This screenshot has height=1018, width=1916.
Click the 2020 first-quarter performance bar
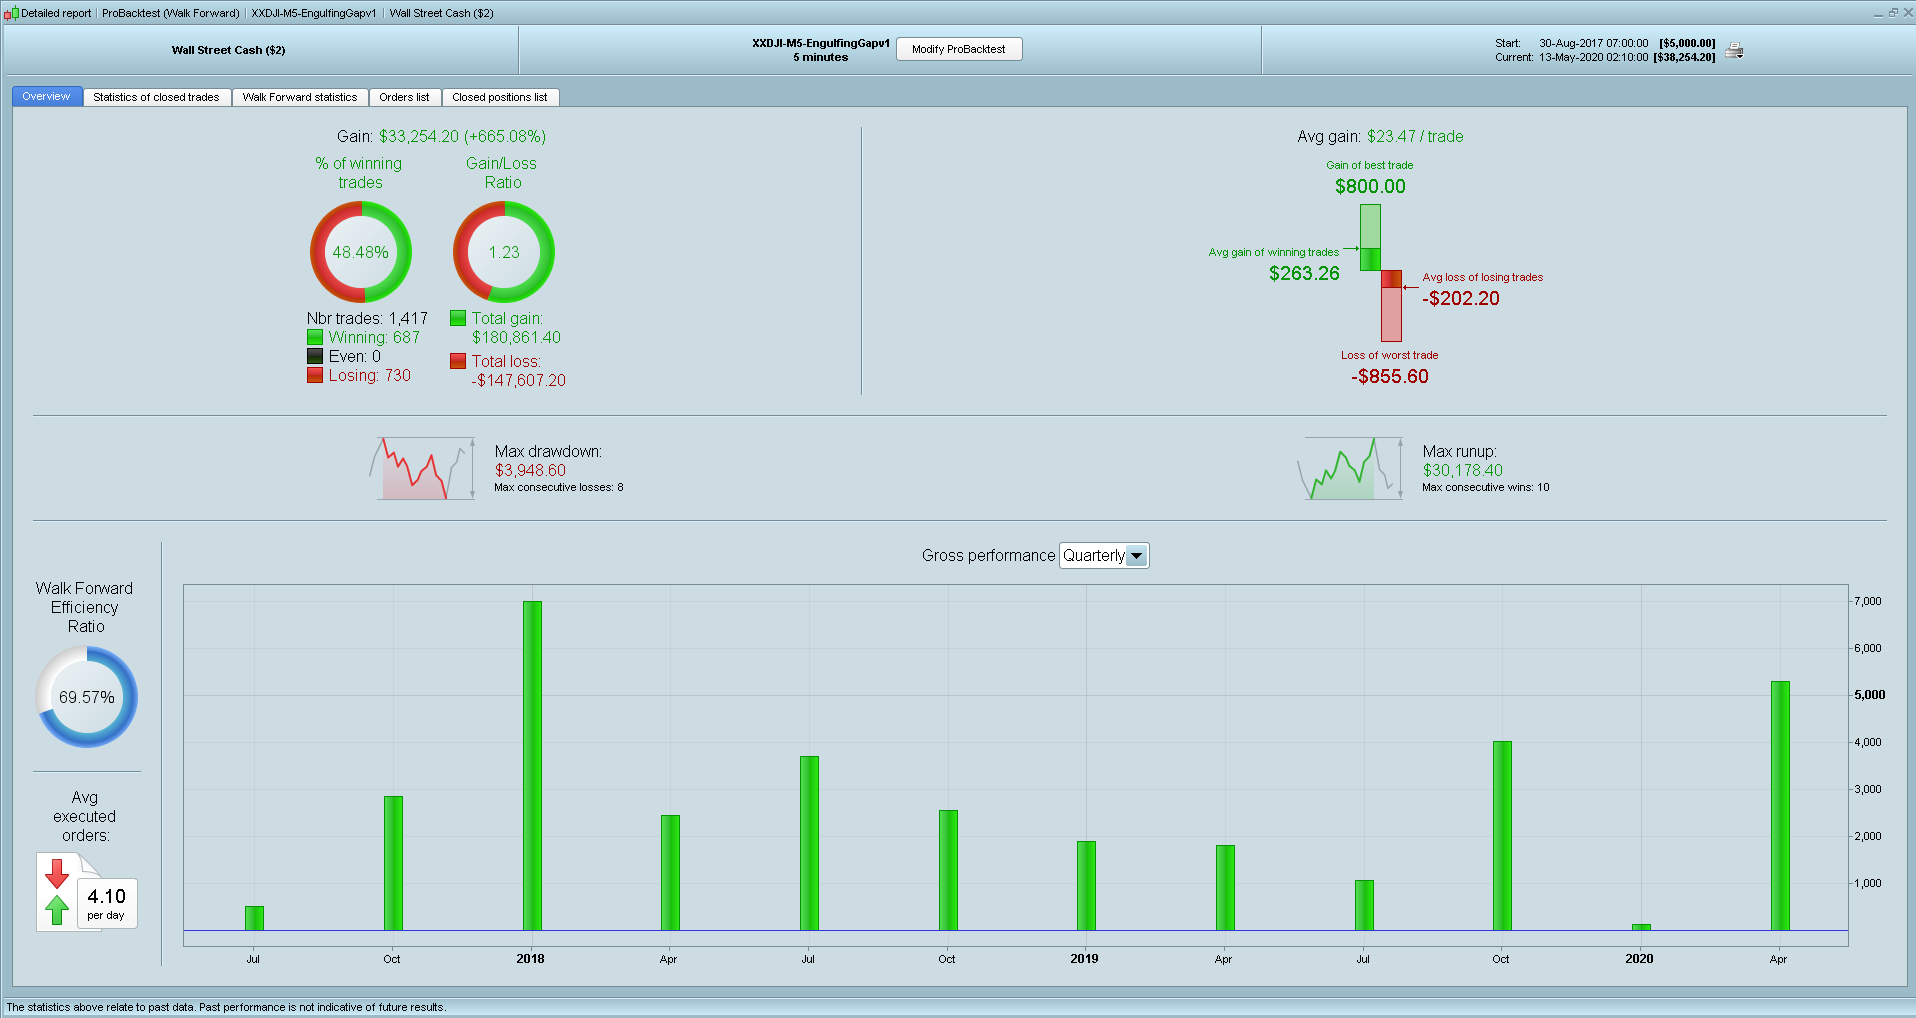tap(1641, 928)
